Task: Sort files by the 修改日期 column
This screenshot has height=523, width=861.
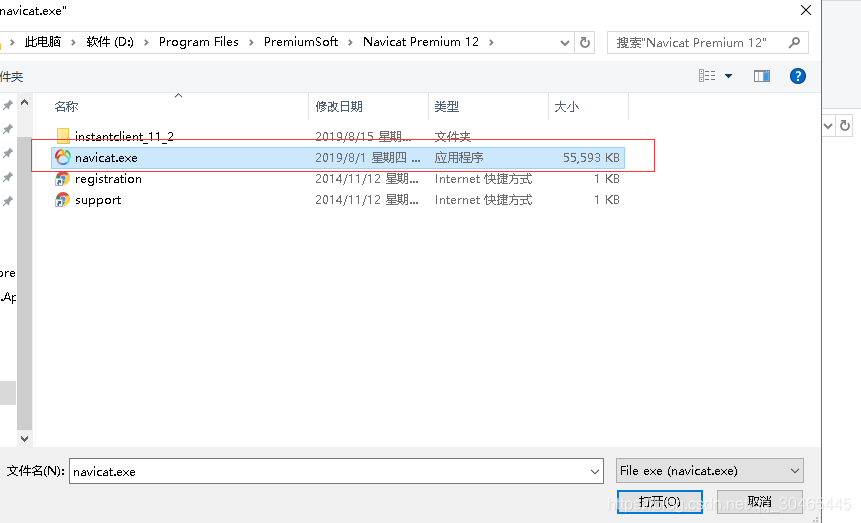Action: pos(339,107)
